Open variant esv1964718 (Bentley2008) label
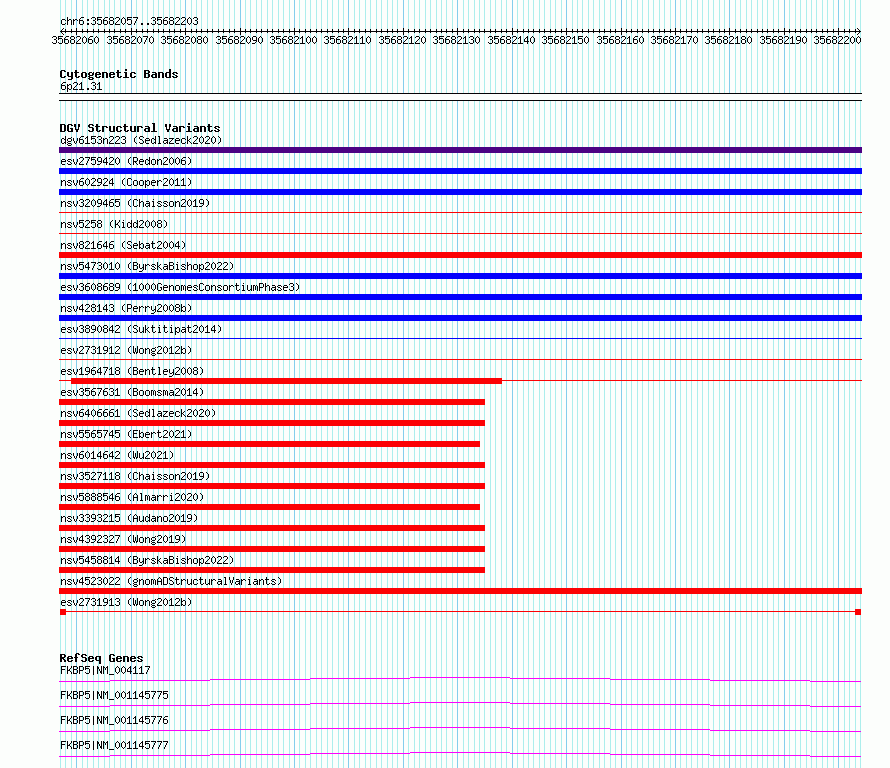 click(132, 371)
